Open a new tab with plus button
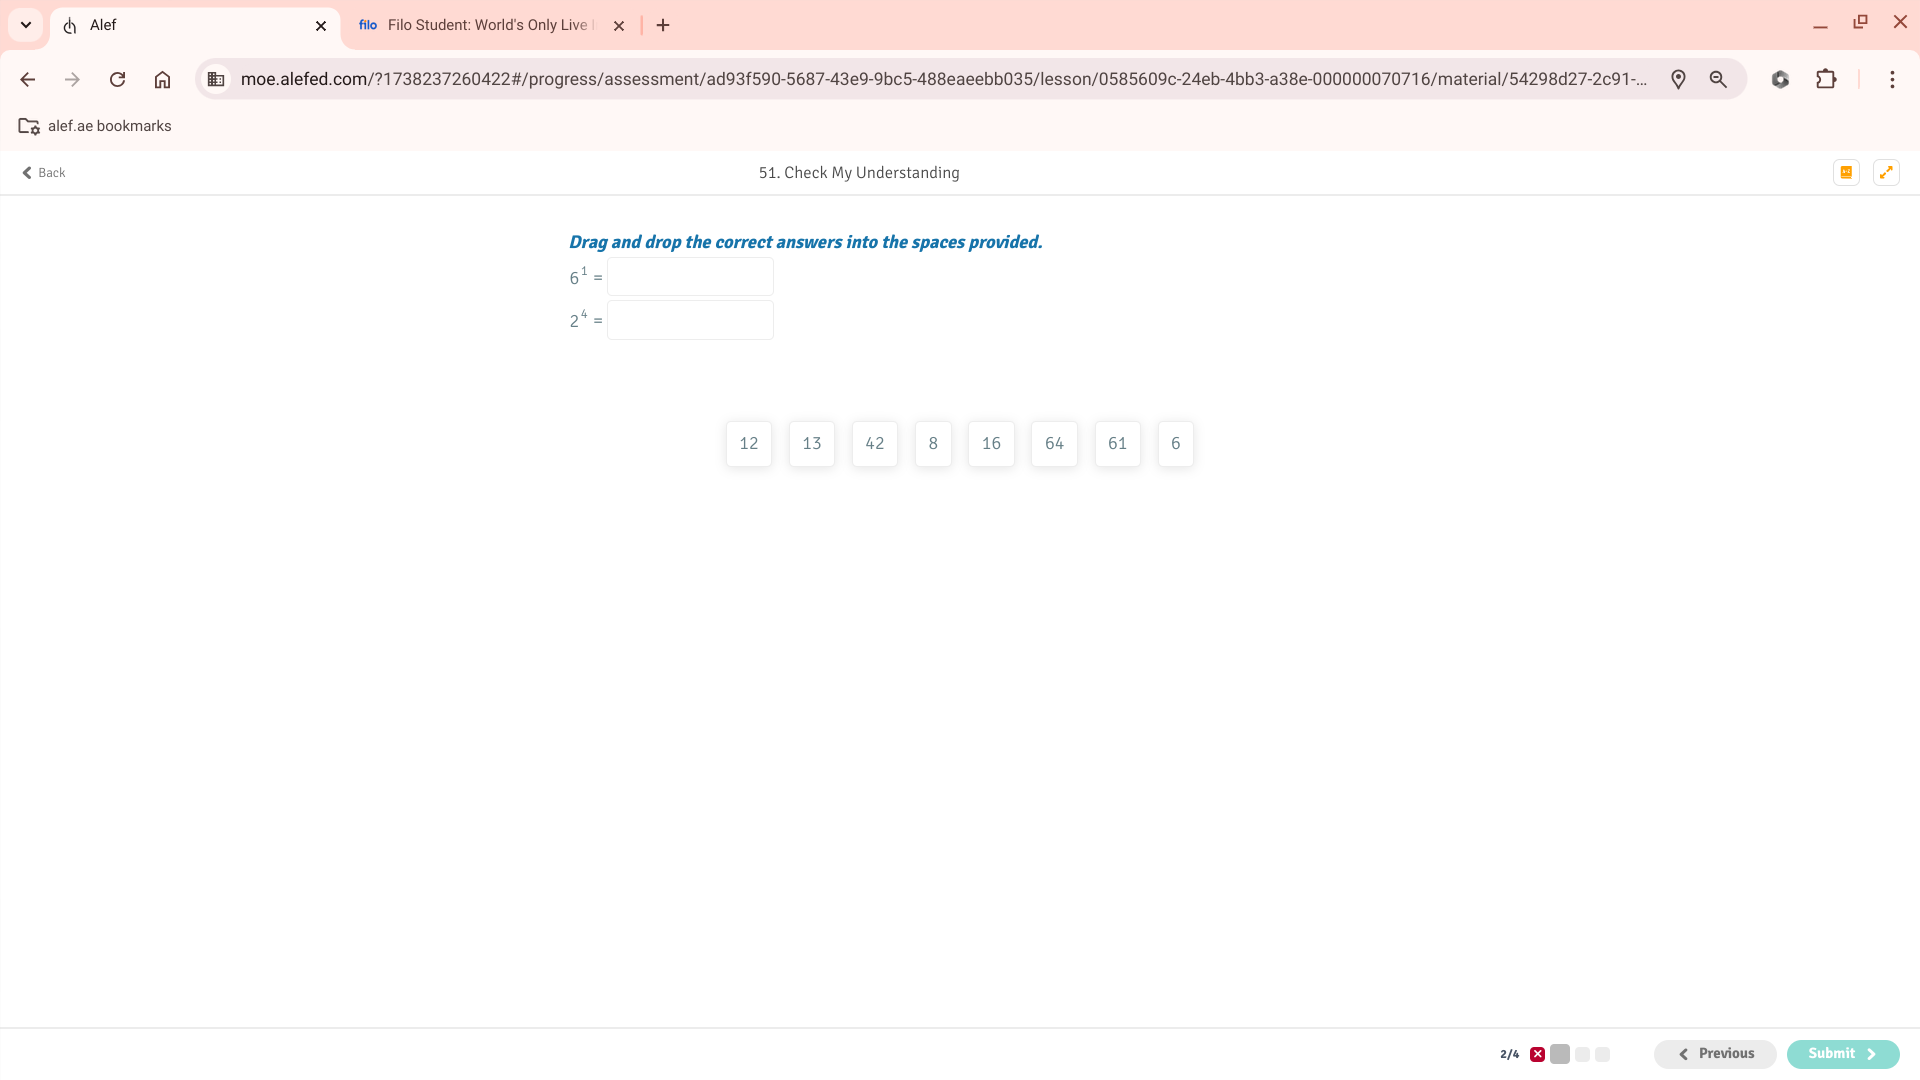1920x1080 pixels. 663,25
